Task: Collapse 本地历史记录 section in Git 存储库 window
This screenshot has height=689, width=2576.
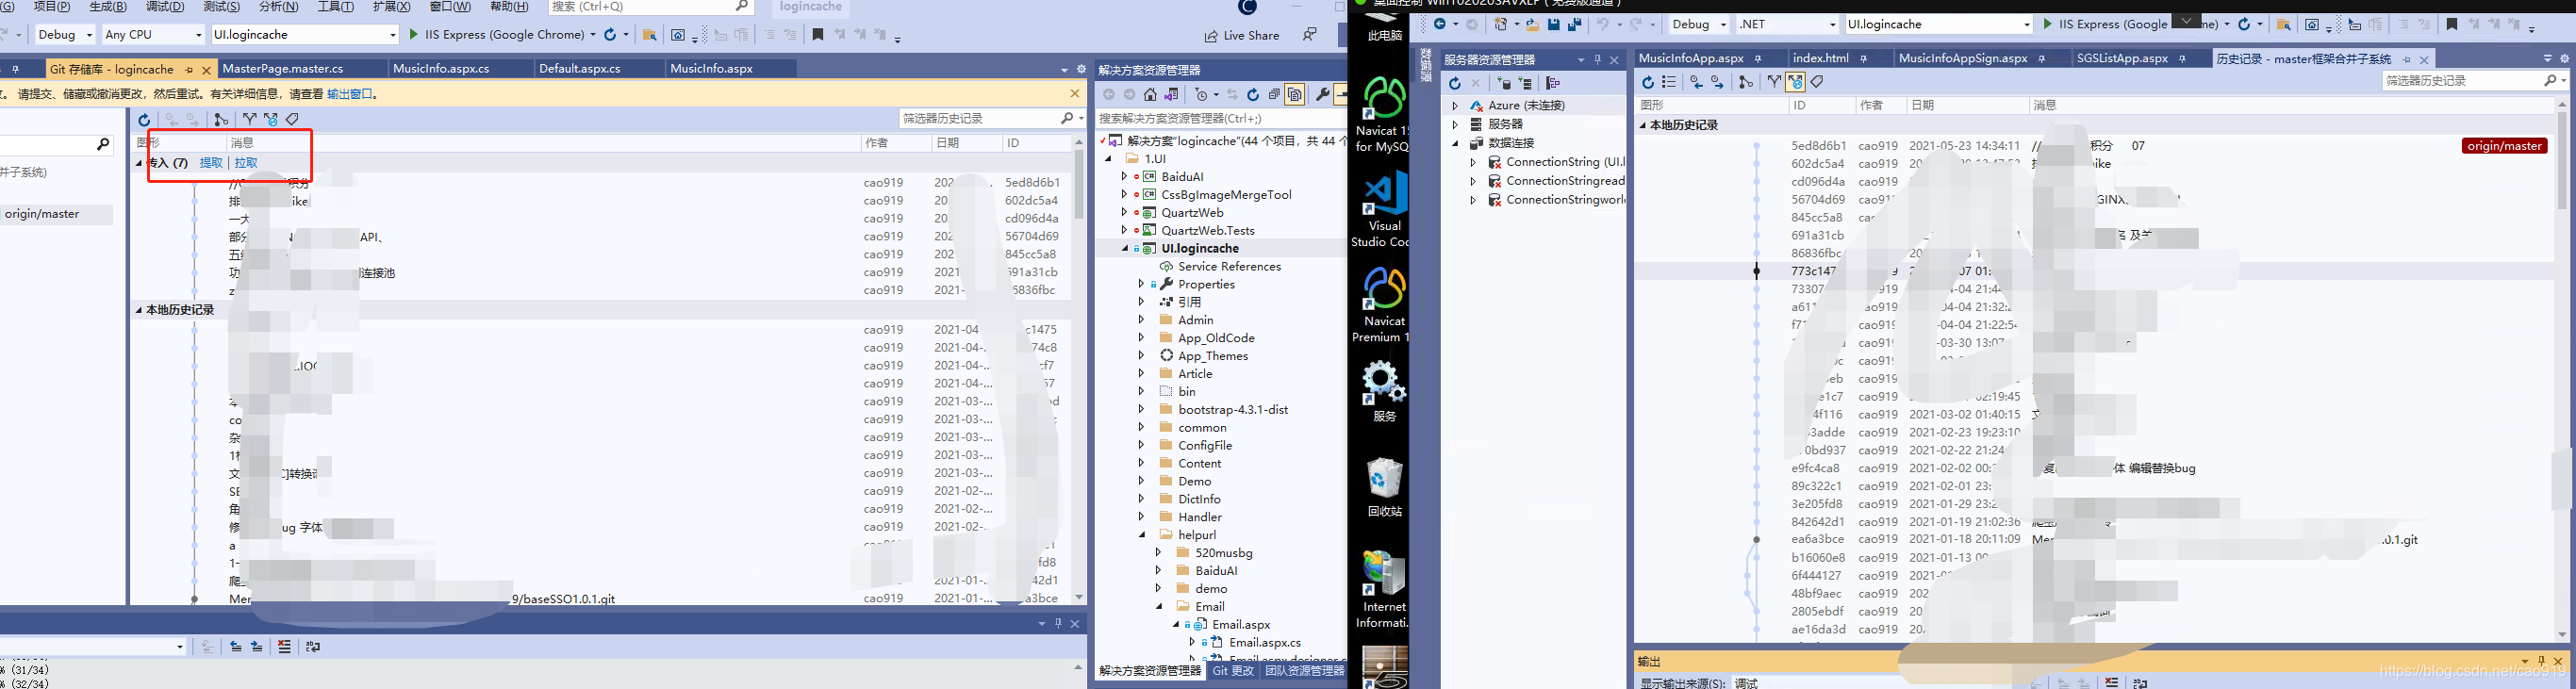Action: [139, 310]
